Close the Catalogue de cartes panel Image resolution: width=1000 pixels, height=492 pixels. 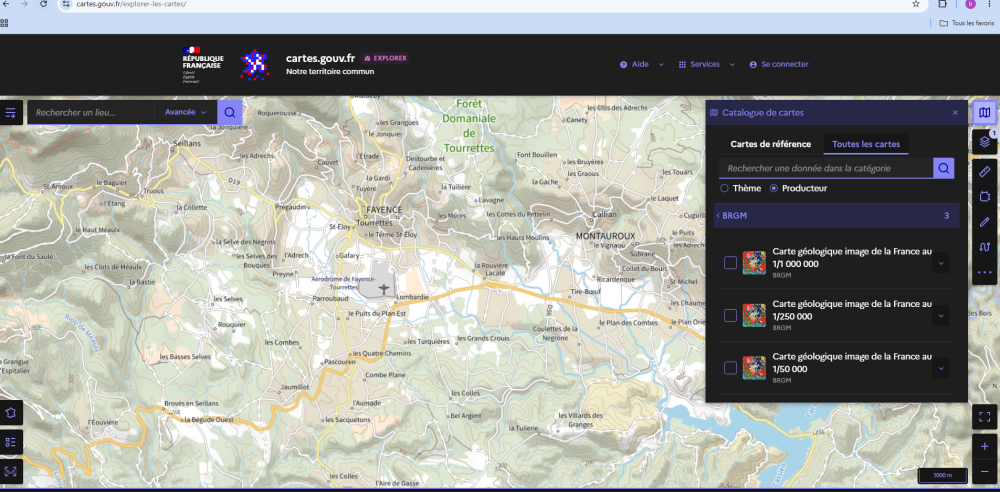pos(955,113)
